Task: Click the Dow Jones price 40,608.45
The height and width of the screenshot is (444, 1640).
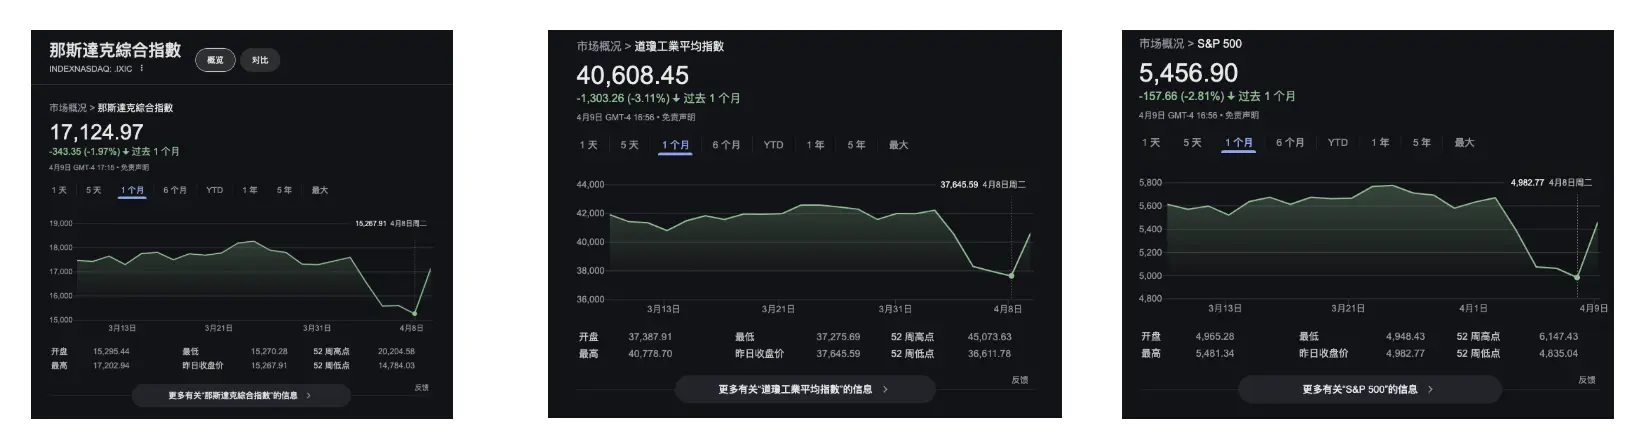Action: (x=632, y=75)
